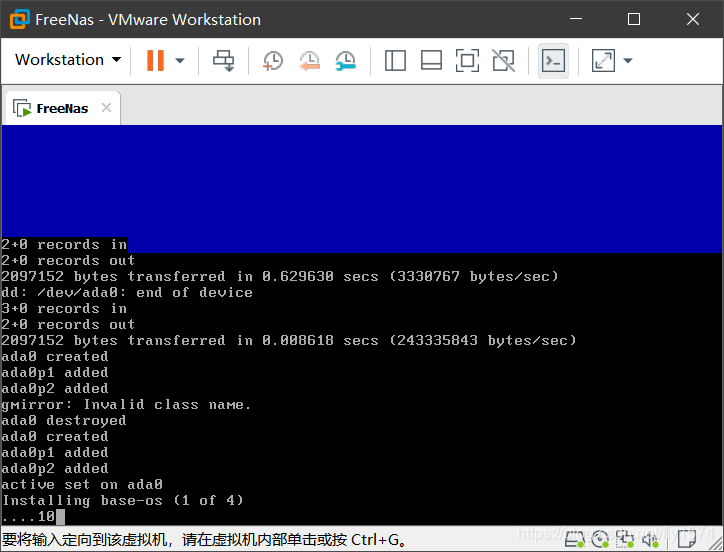The image size is (724, 552).
Task: Take a snapshot of the VM
Action: 272,61
